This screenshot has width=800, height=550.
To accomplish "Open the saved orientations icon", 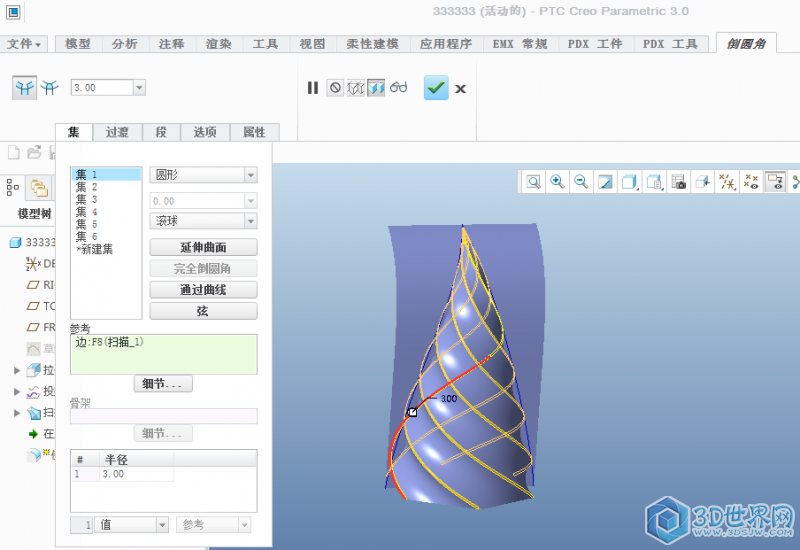I will [x=654, y=182].
